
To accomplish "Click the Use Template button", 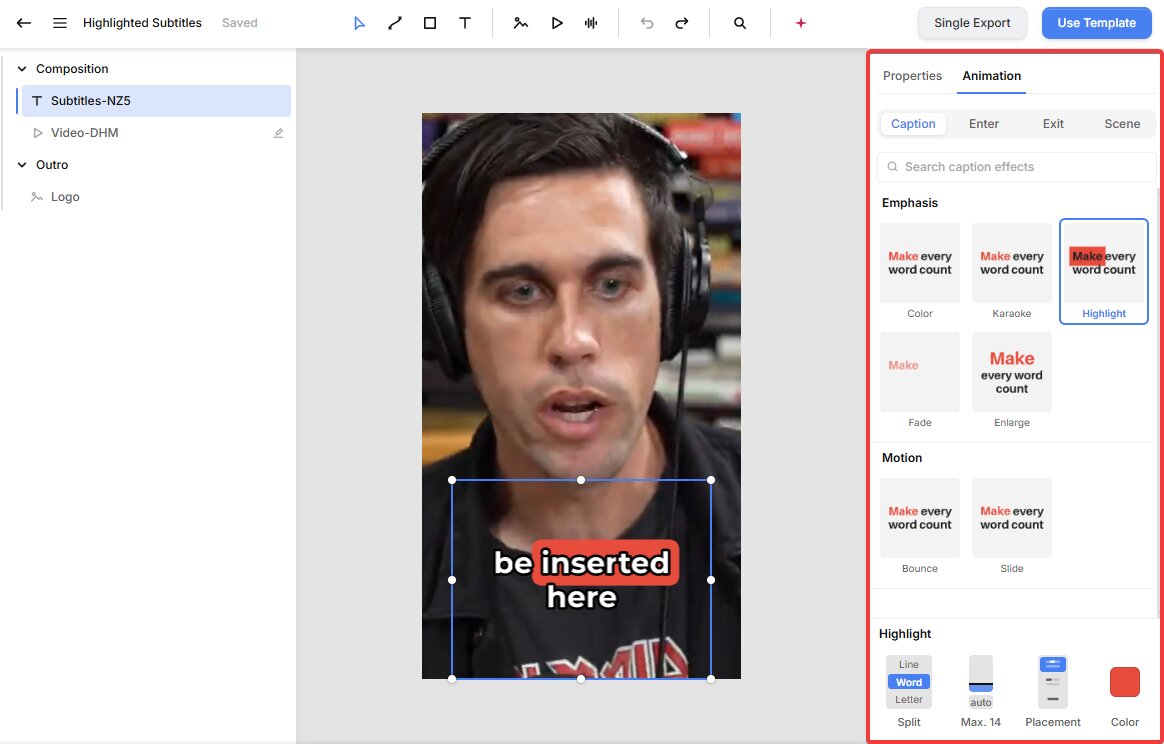I will pos(1096,23).
